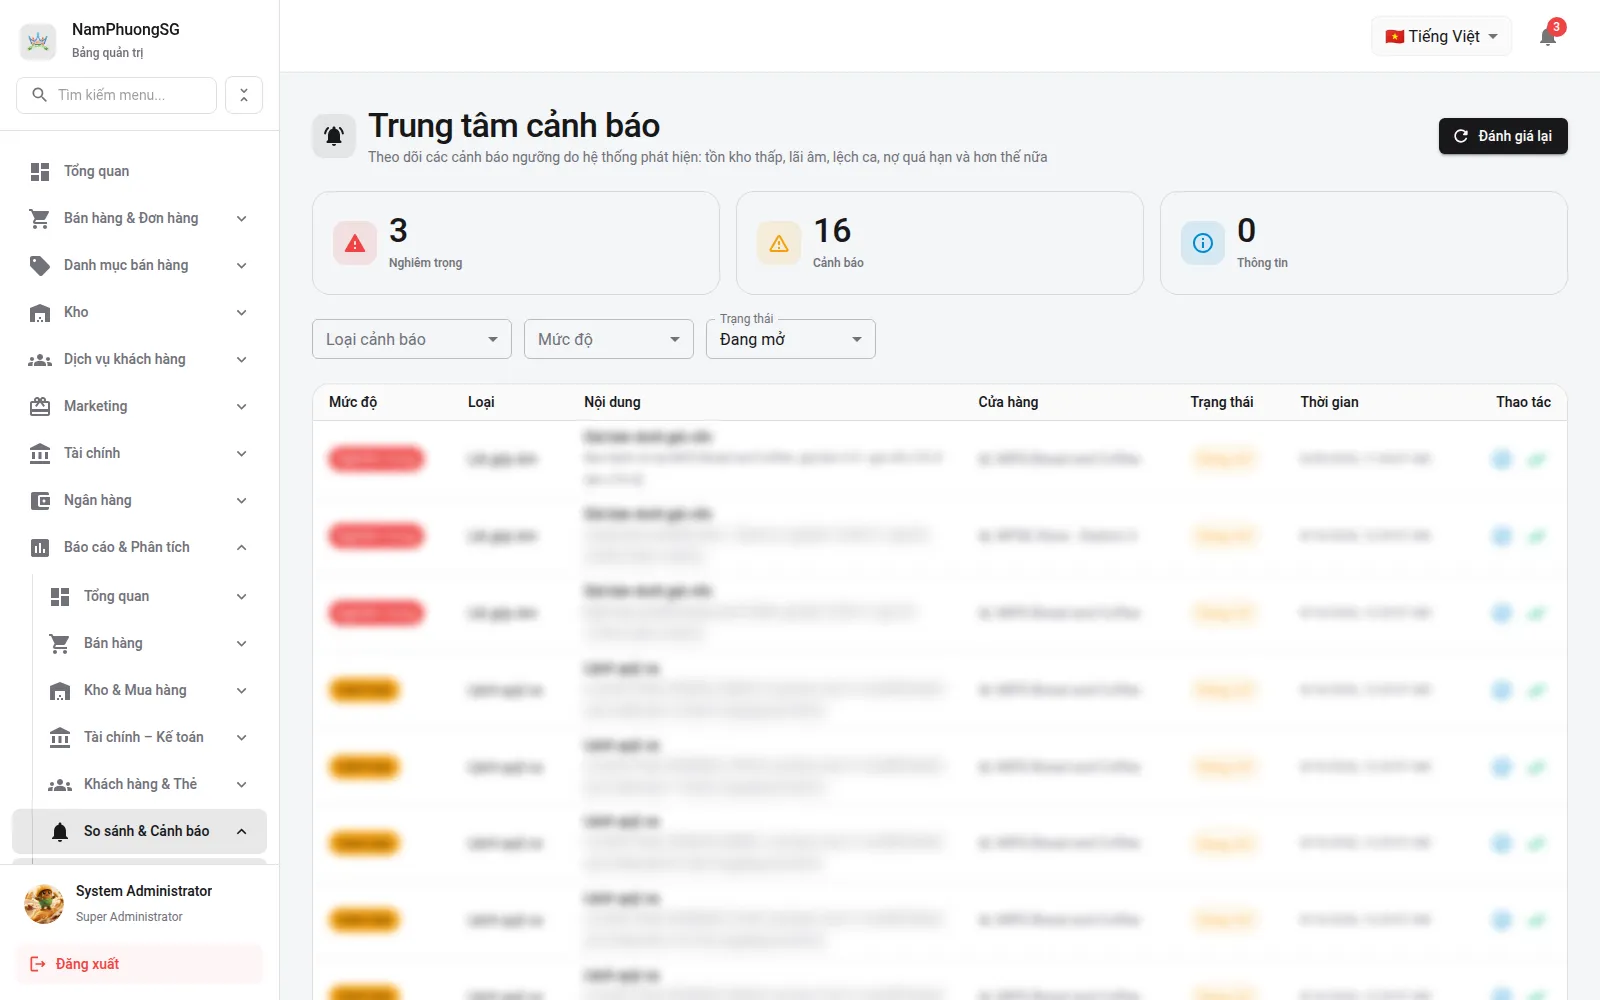Expand the Khách hàng & Thẻ submenu

[242, 785]
